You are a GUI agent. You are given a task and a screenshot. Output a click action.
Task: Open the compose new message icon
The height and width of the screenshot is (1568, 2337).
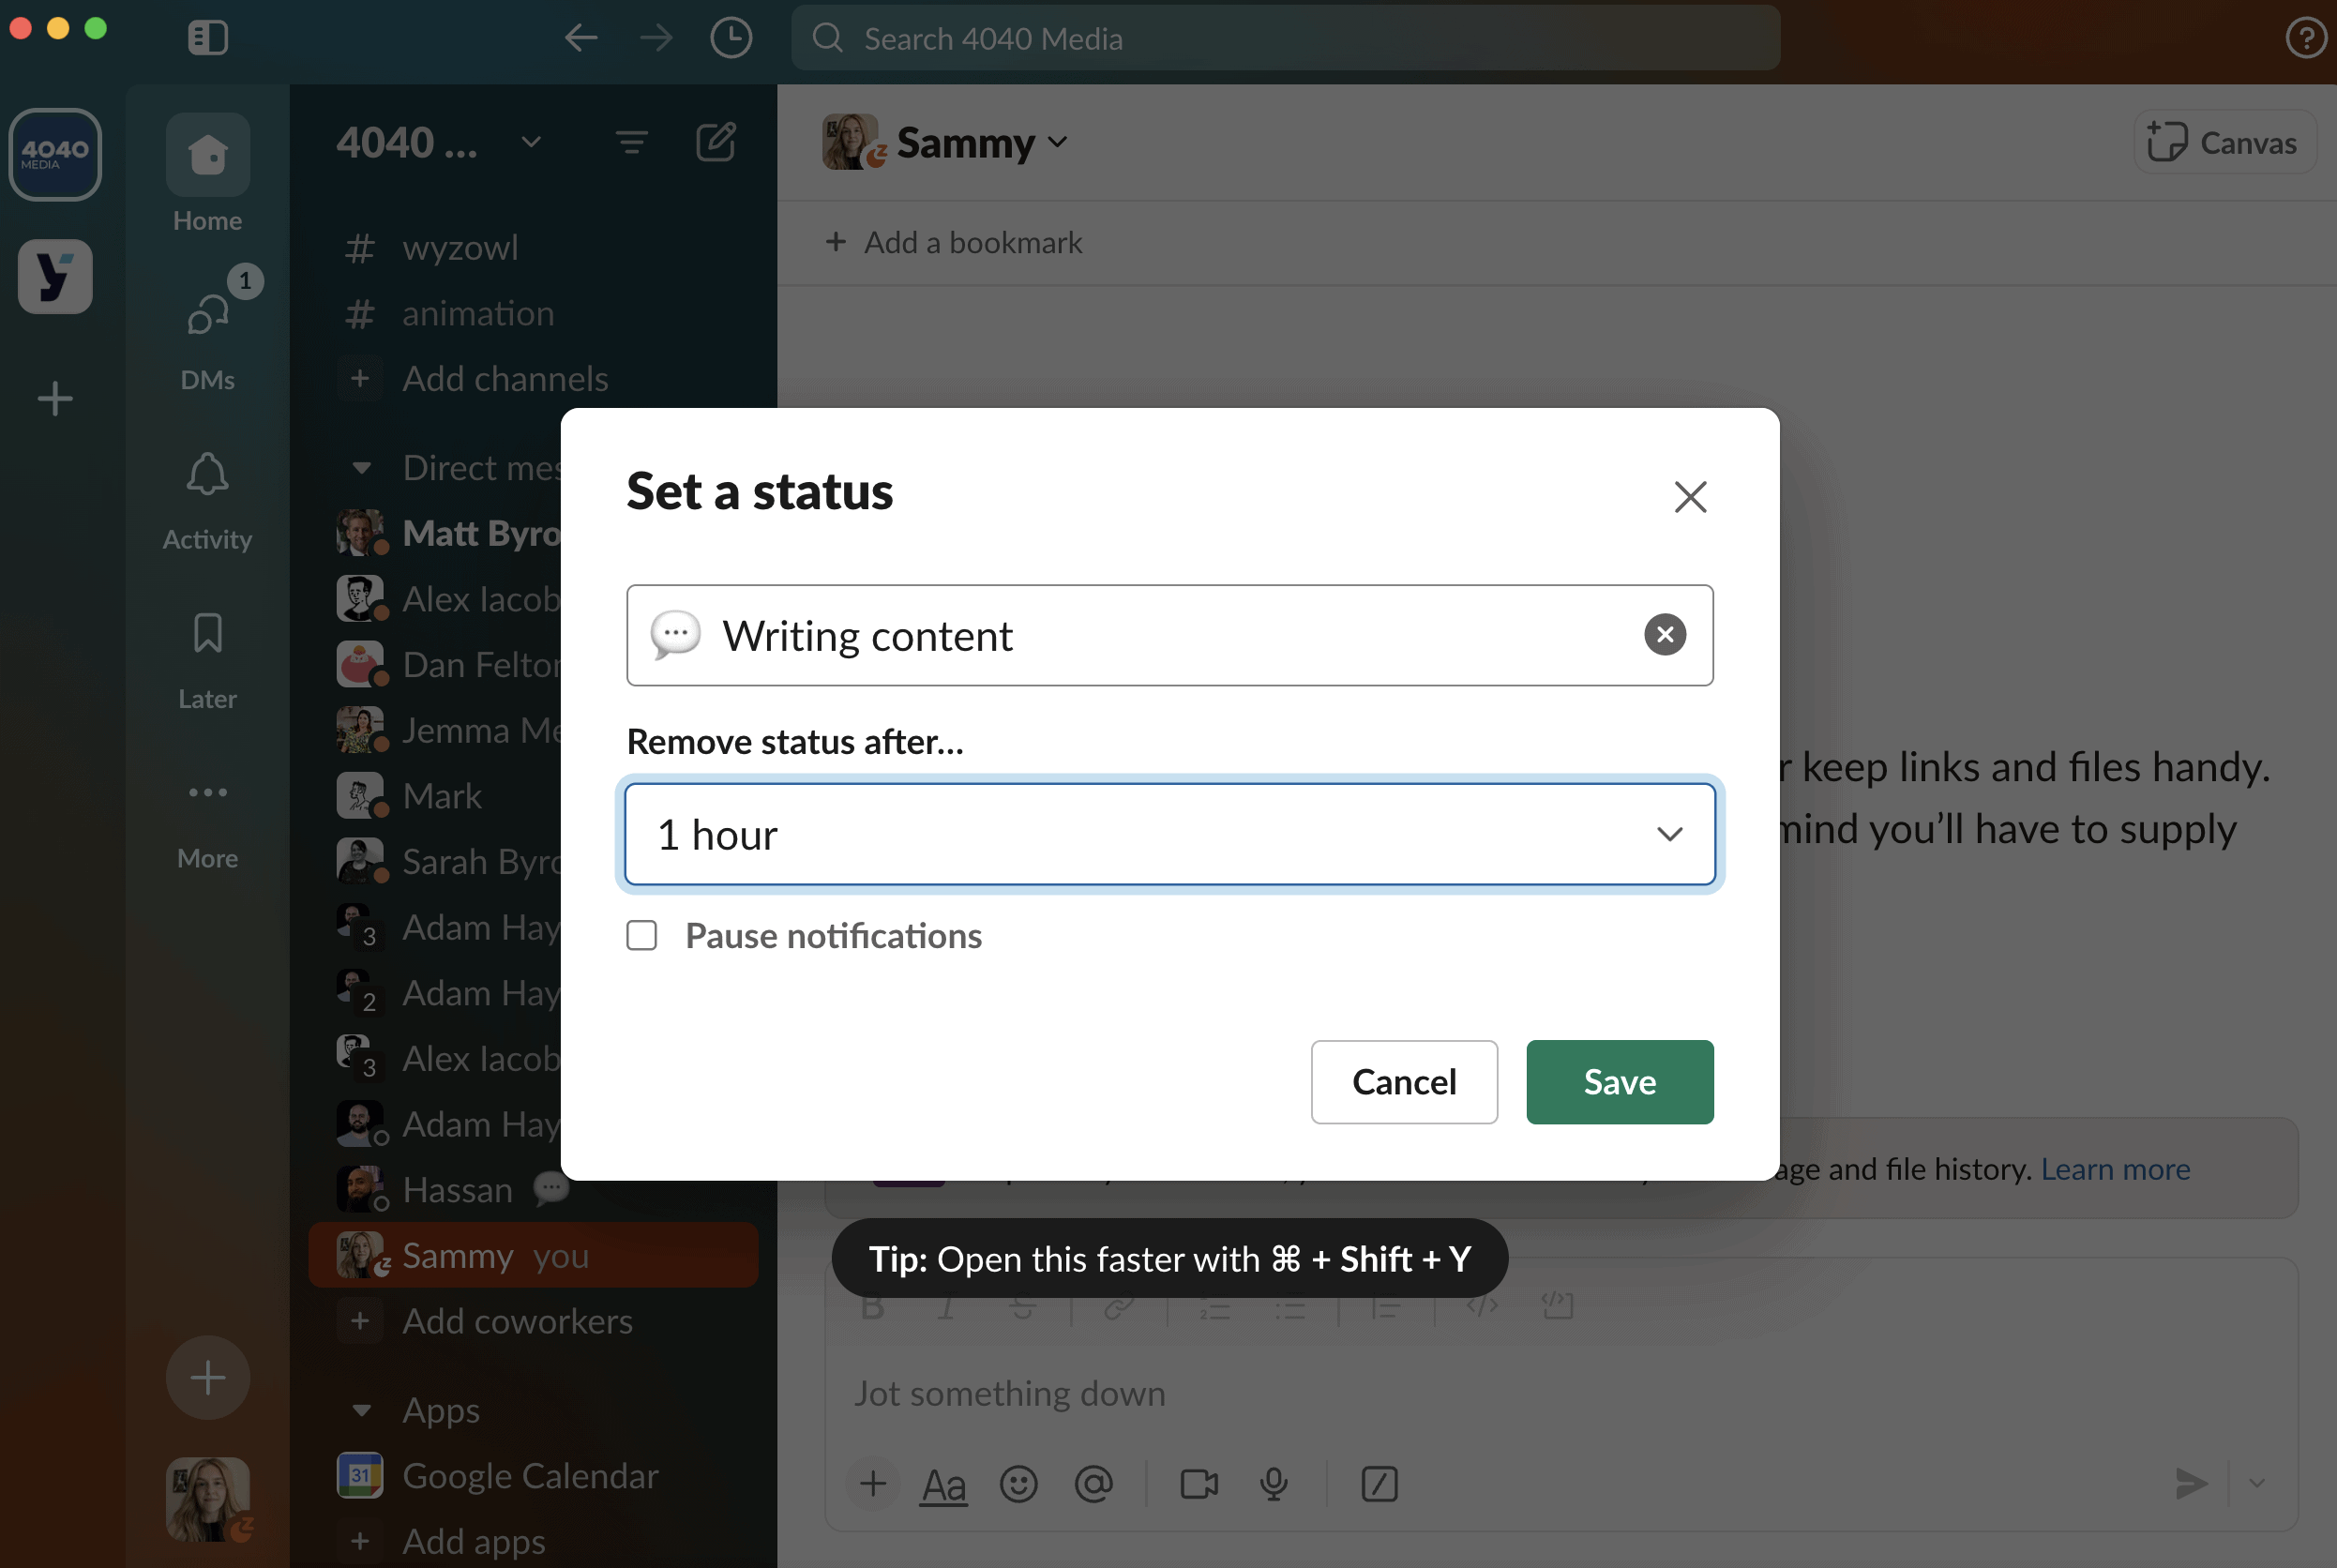pos(716,143)
